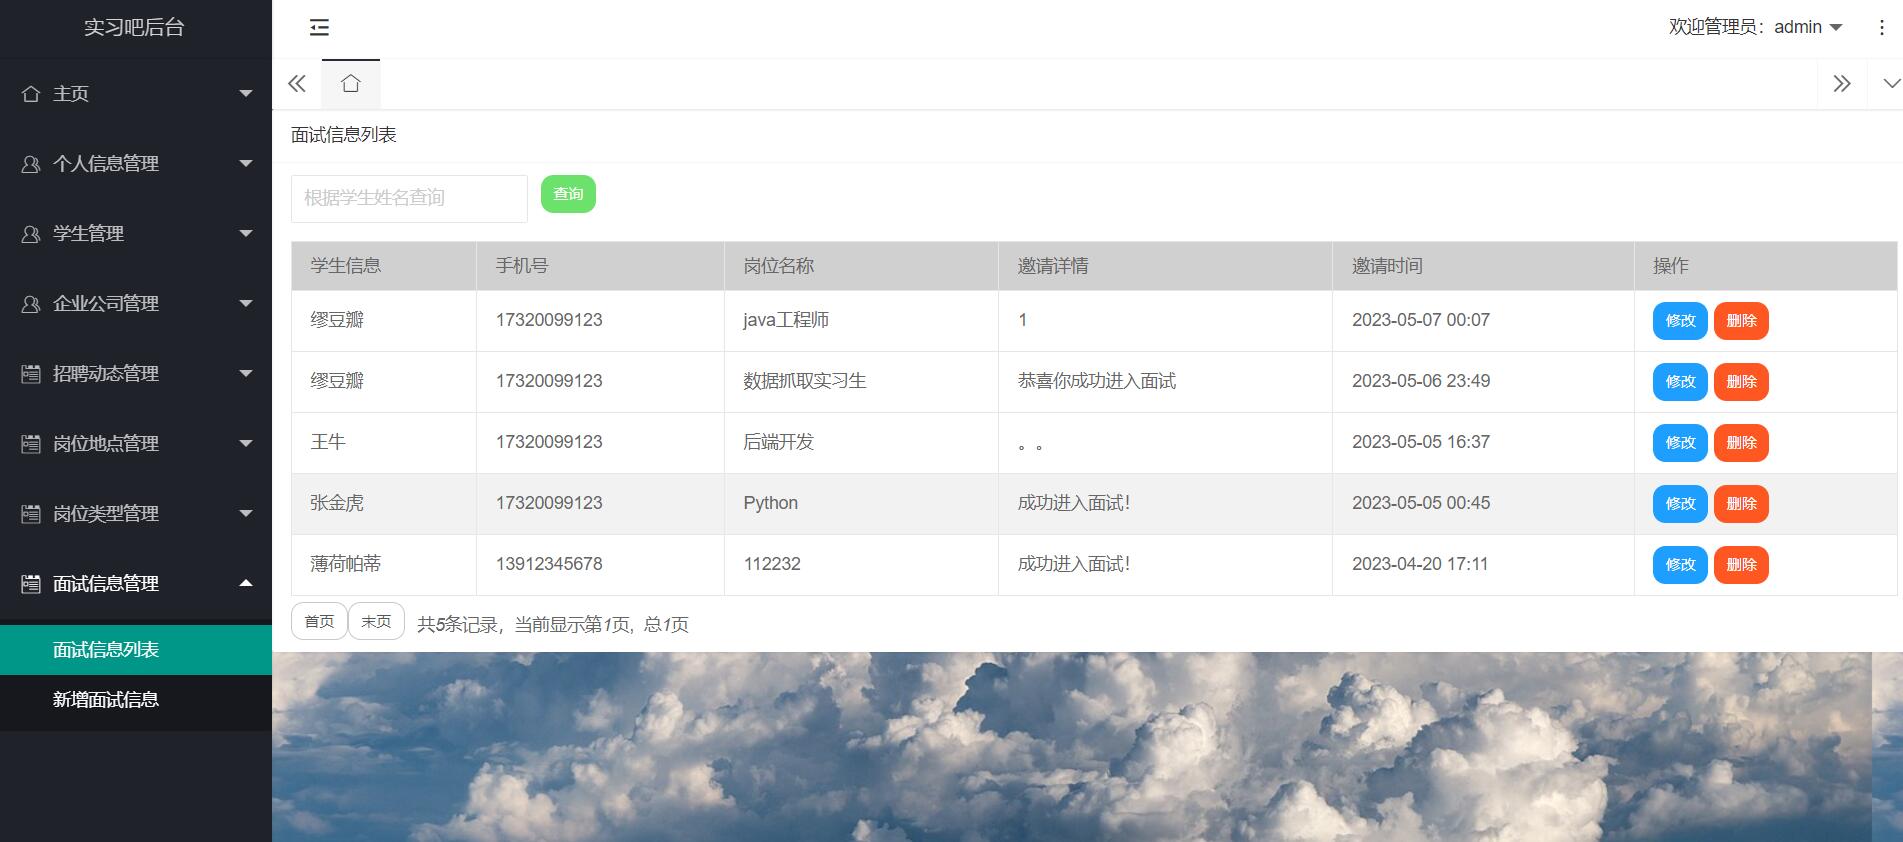Open the 招聘动态管理 menu label
The height and width of the screenshot is (842, 1903).
point(106,373)
